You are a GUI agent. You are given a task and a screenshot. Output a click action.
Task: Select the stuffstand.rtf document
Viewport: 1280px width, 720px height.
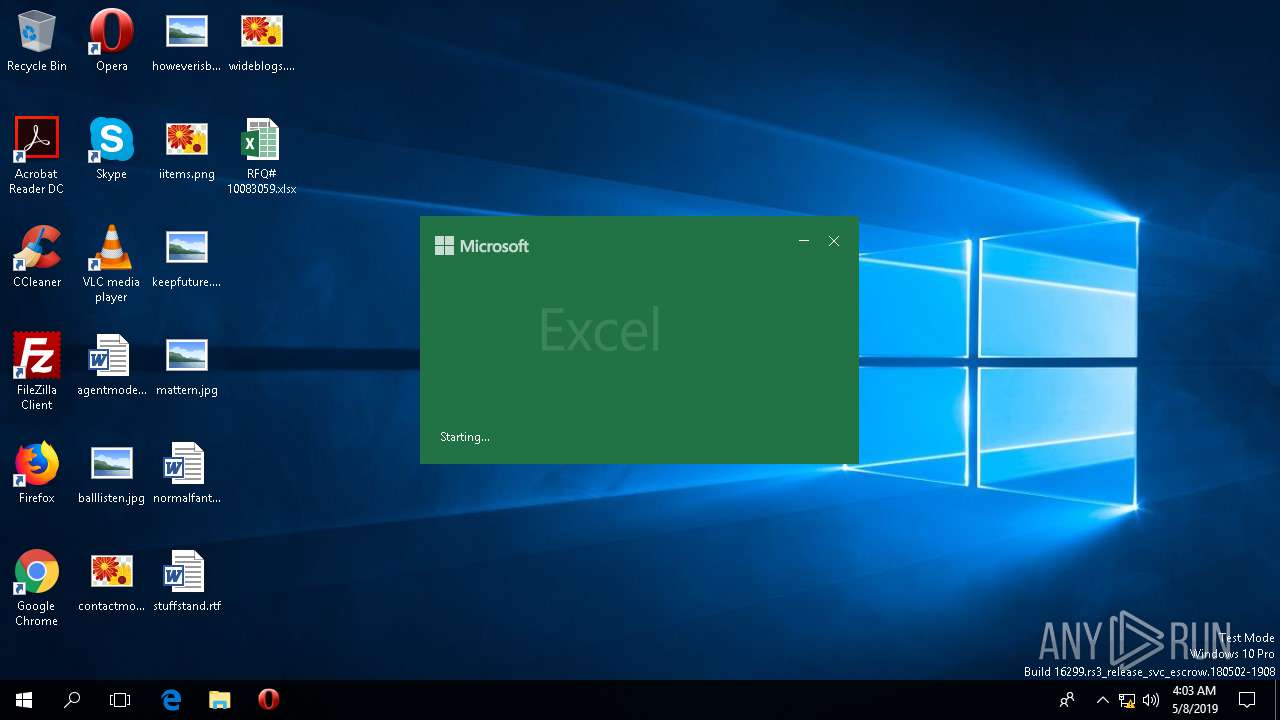186,581
